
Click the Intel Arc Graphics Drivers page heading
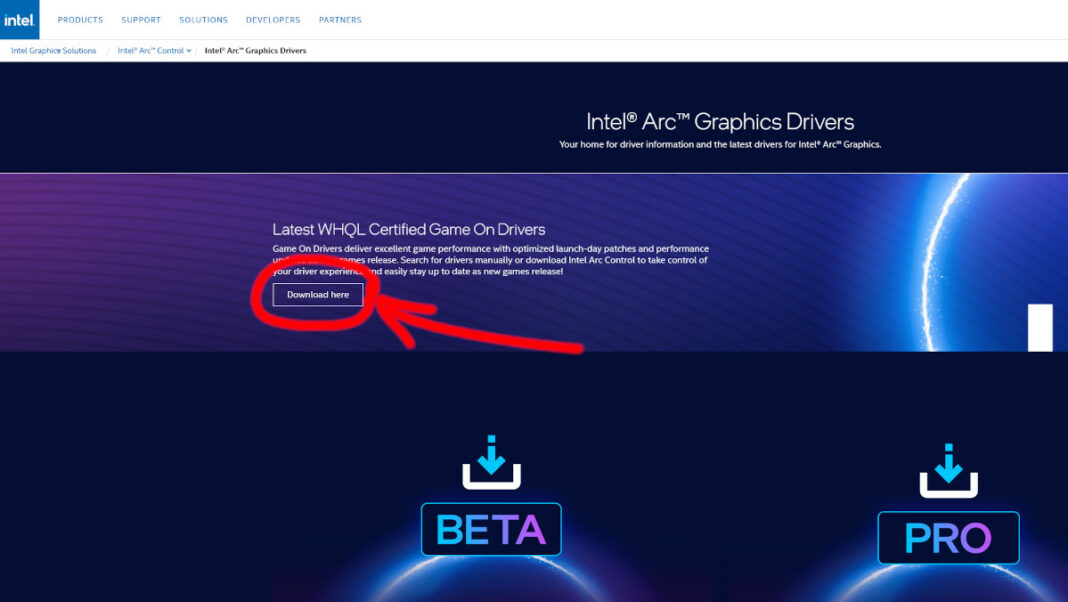tap(719, 121)
